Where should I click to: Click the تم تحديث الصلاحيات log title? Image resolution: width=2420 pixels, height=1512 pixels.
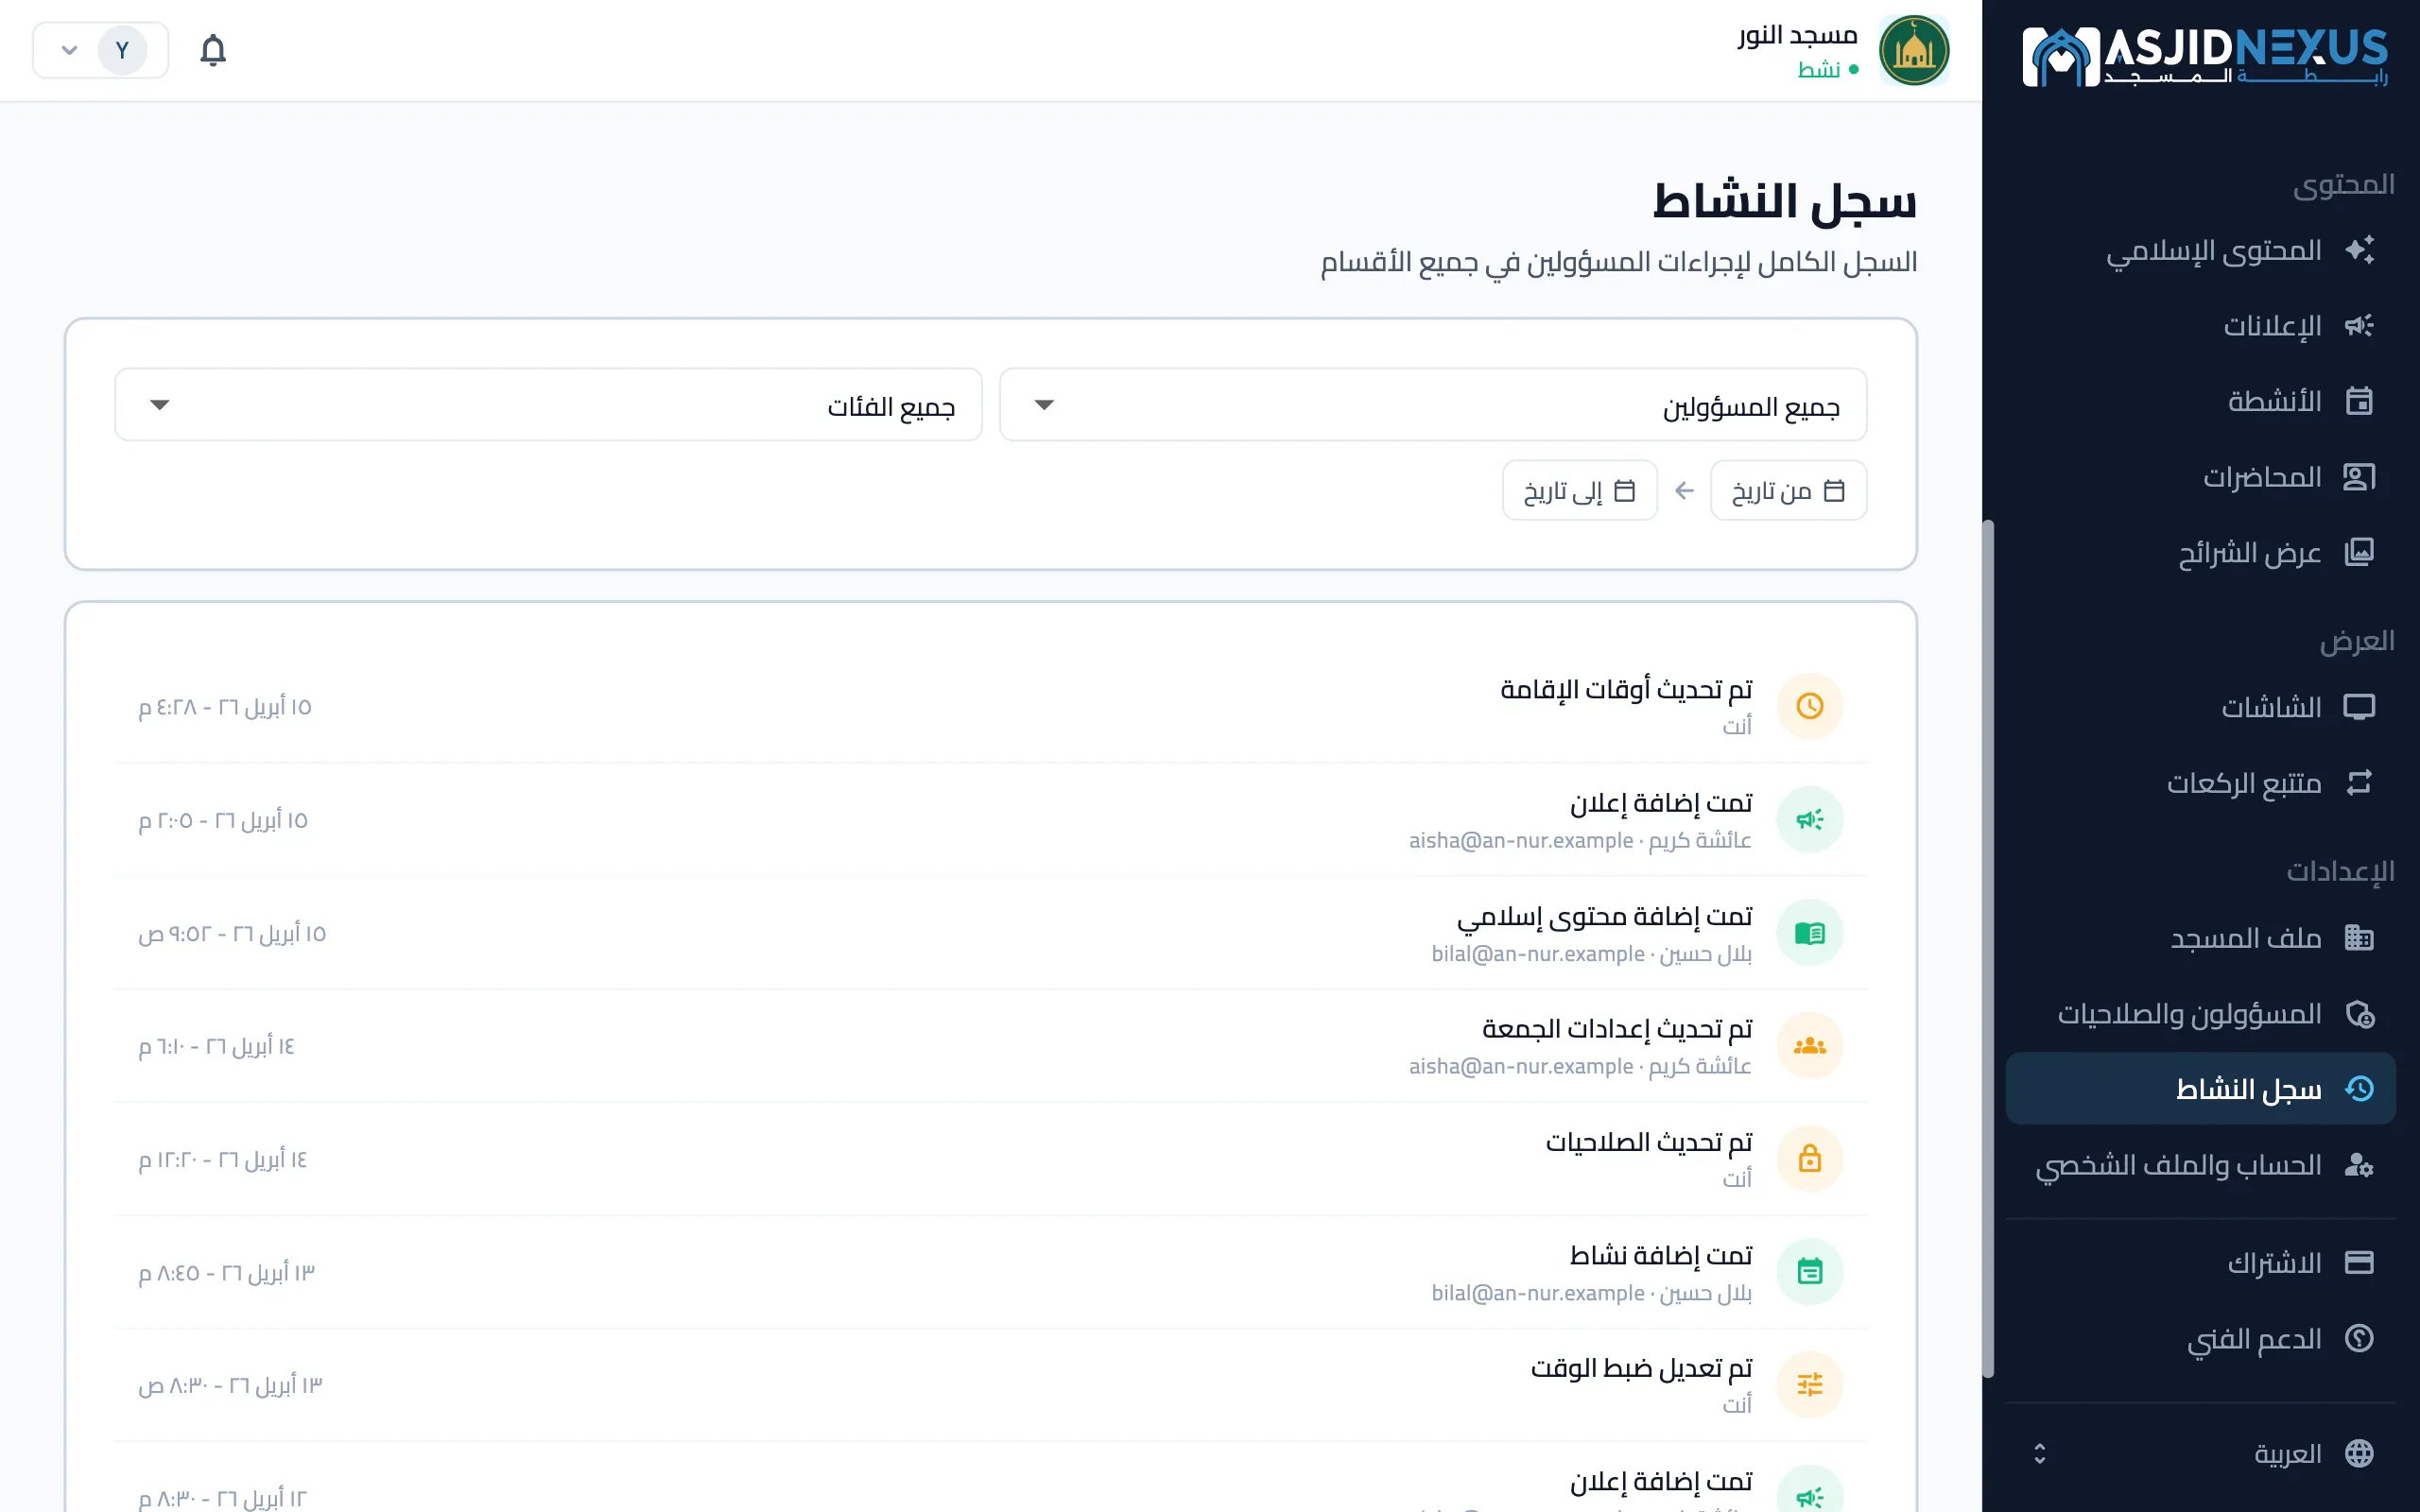1649,1142
